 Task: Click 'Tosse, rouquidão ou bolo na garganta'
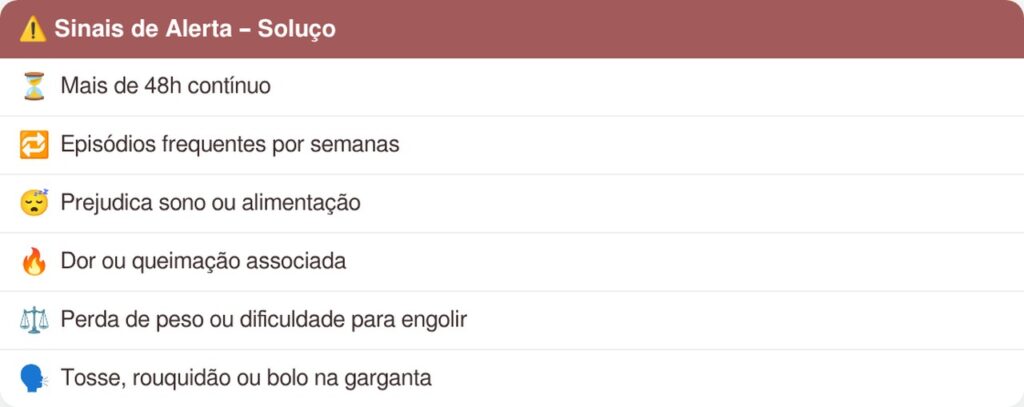coord(246,379)
